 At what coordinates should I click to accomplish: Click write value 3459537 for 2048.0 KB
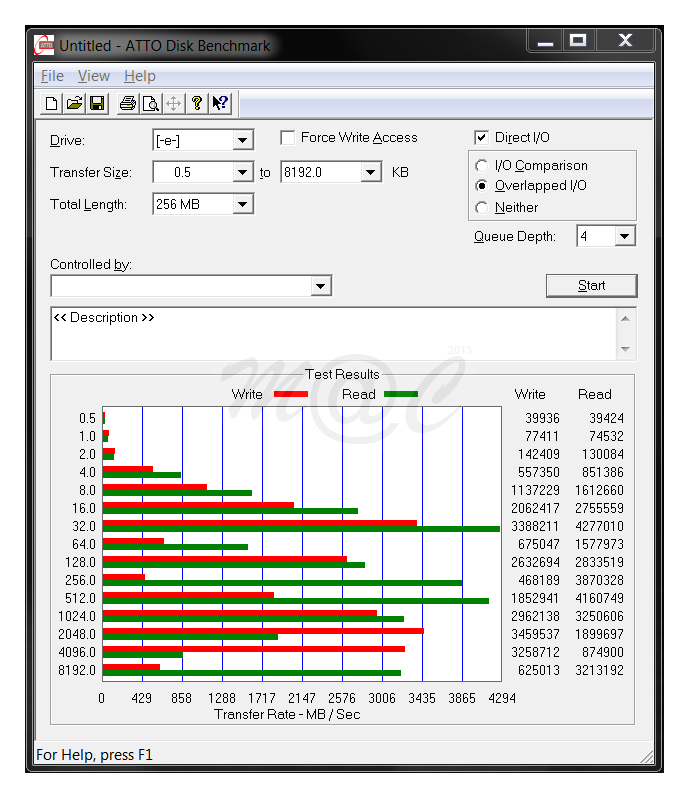pos(535,634)
